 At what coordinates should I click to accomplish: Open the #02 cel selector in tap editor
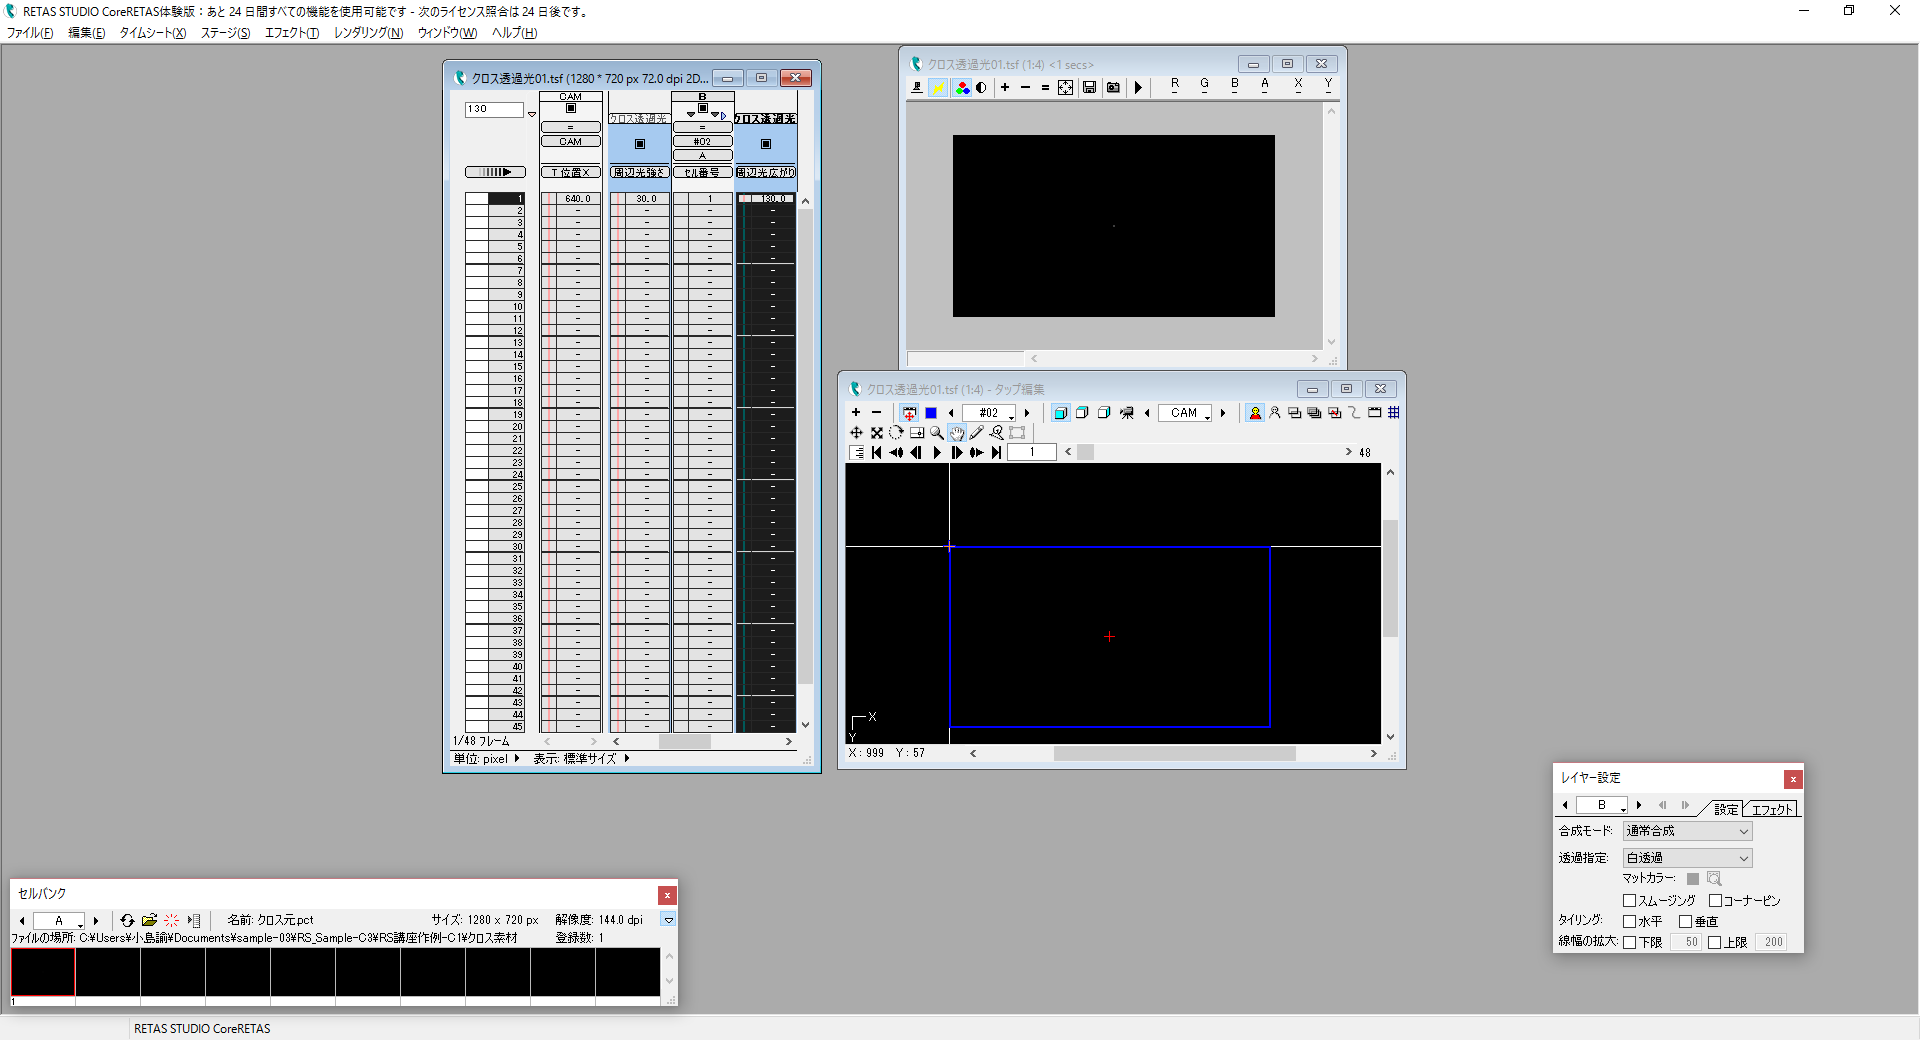(989, 413)
